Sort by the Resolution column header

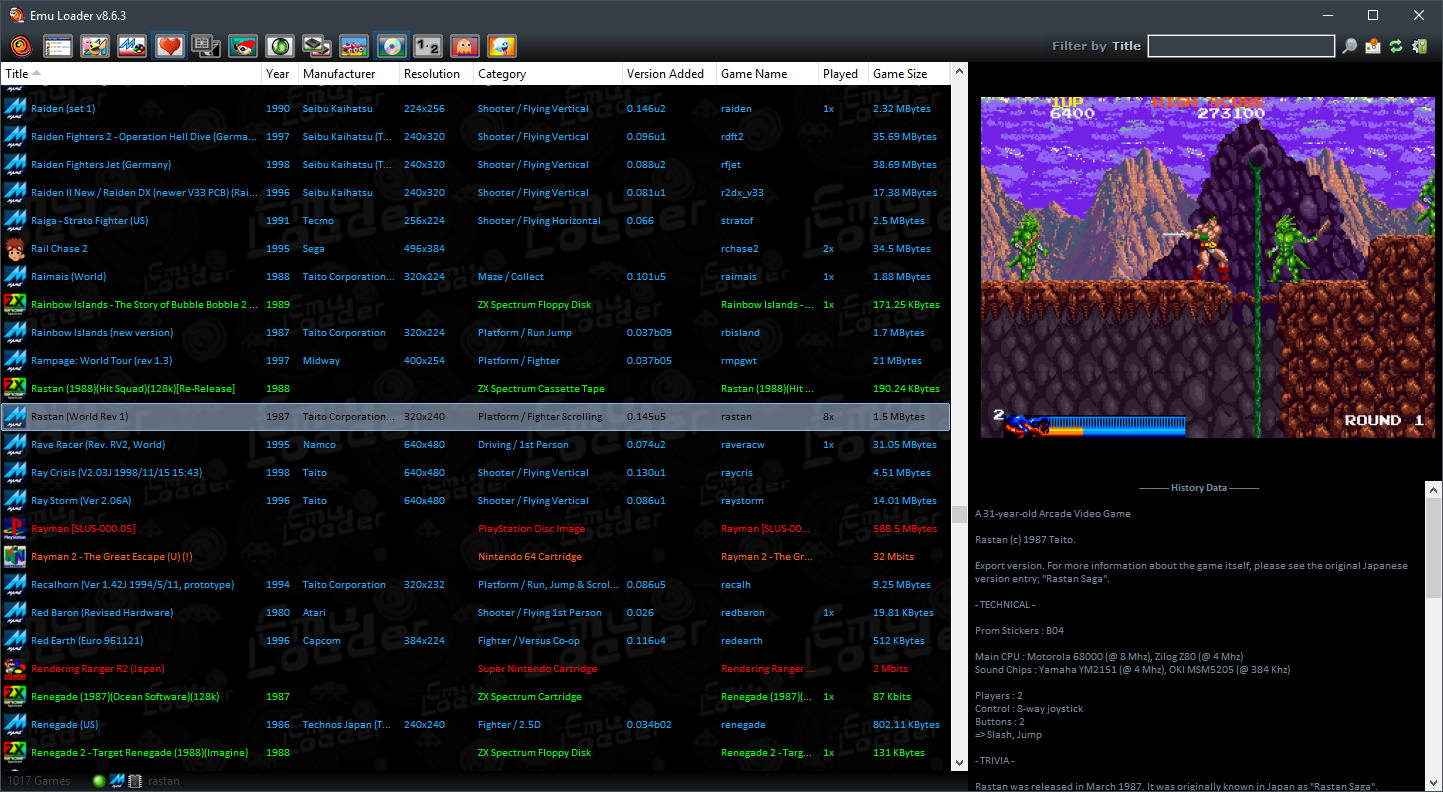(x=436, y=74)
